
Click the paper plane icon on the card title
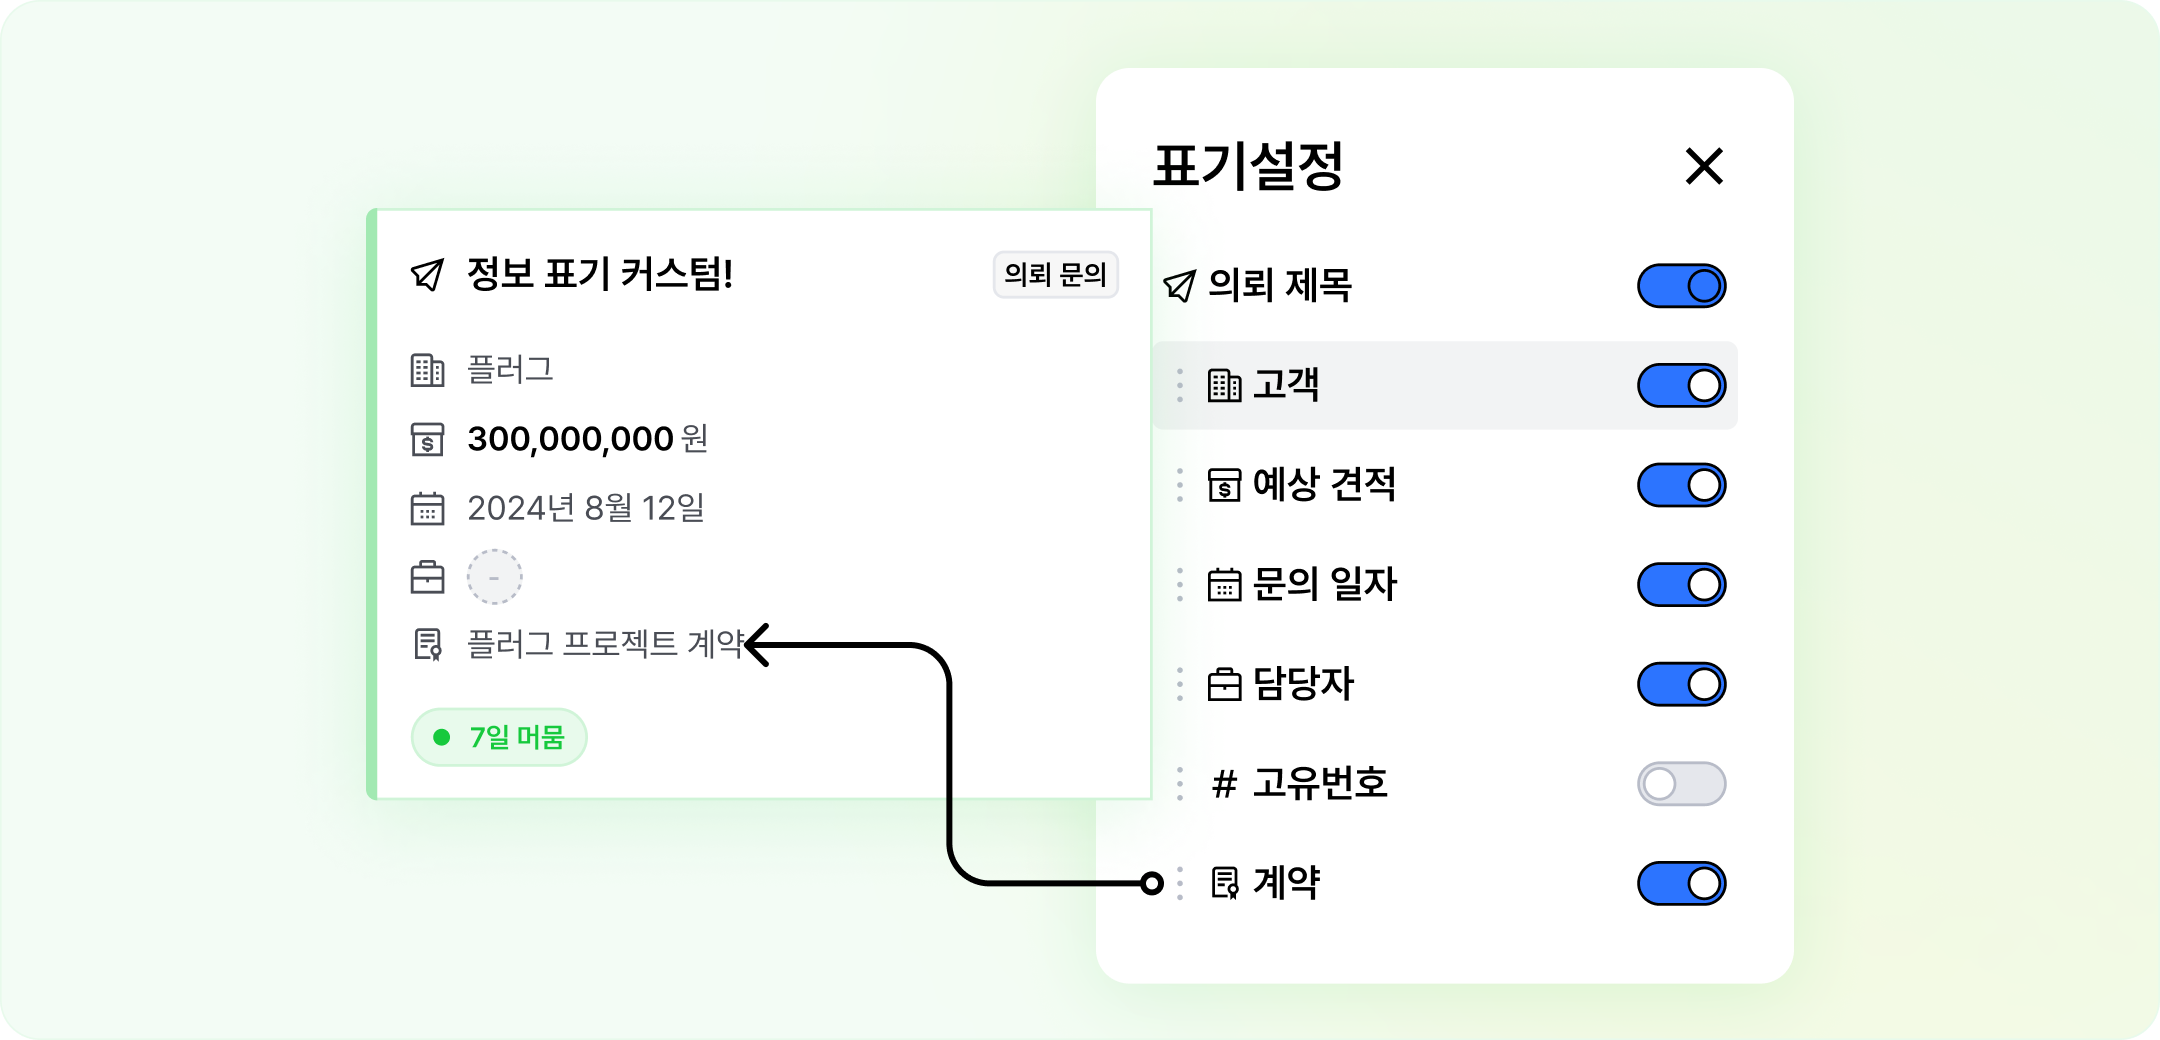427,274
